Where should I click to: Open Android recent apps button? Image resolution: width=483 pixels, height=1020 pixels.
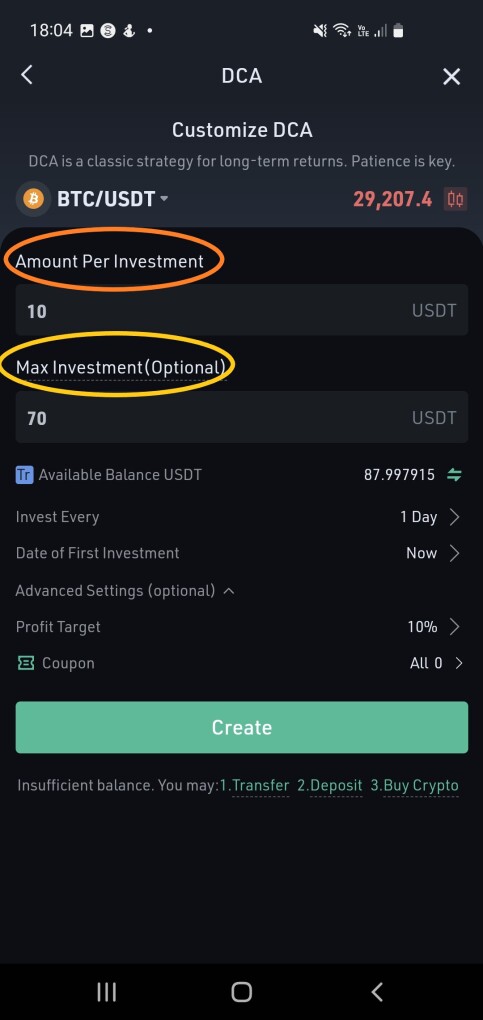(x=106, y=991)
